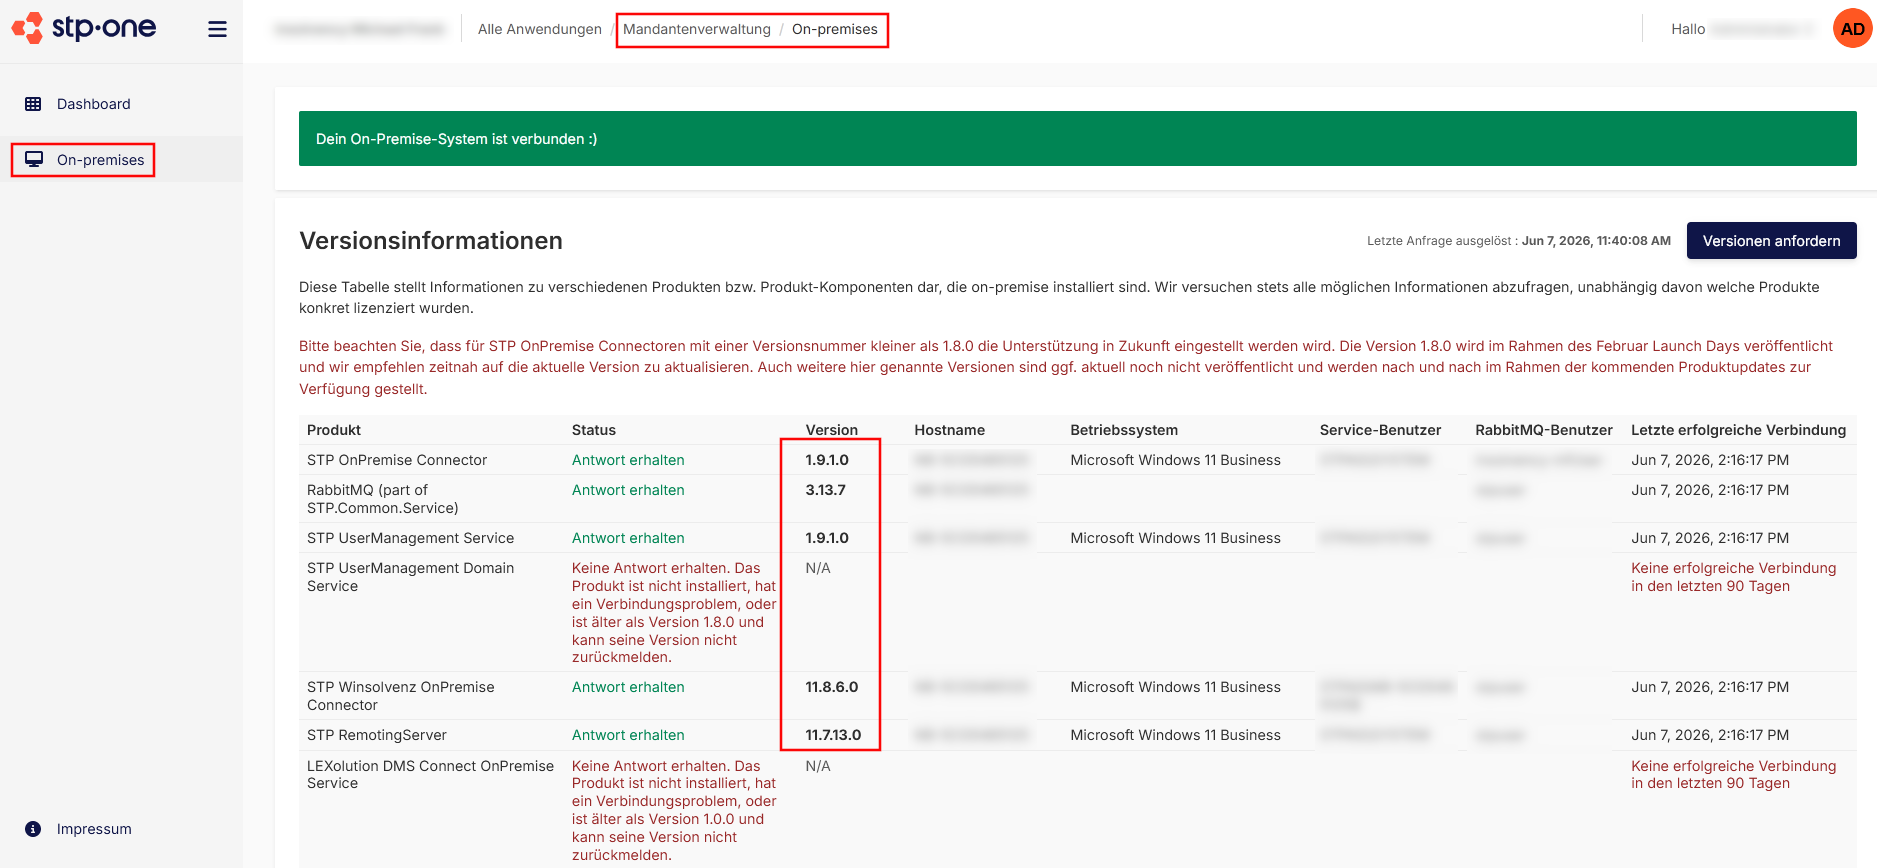This screenshot has height=868, width=1877.
Task: Select the STP OnPremise Connector row
Action: pyautogui.click(x=1077, y=460)
